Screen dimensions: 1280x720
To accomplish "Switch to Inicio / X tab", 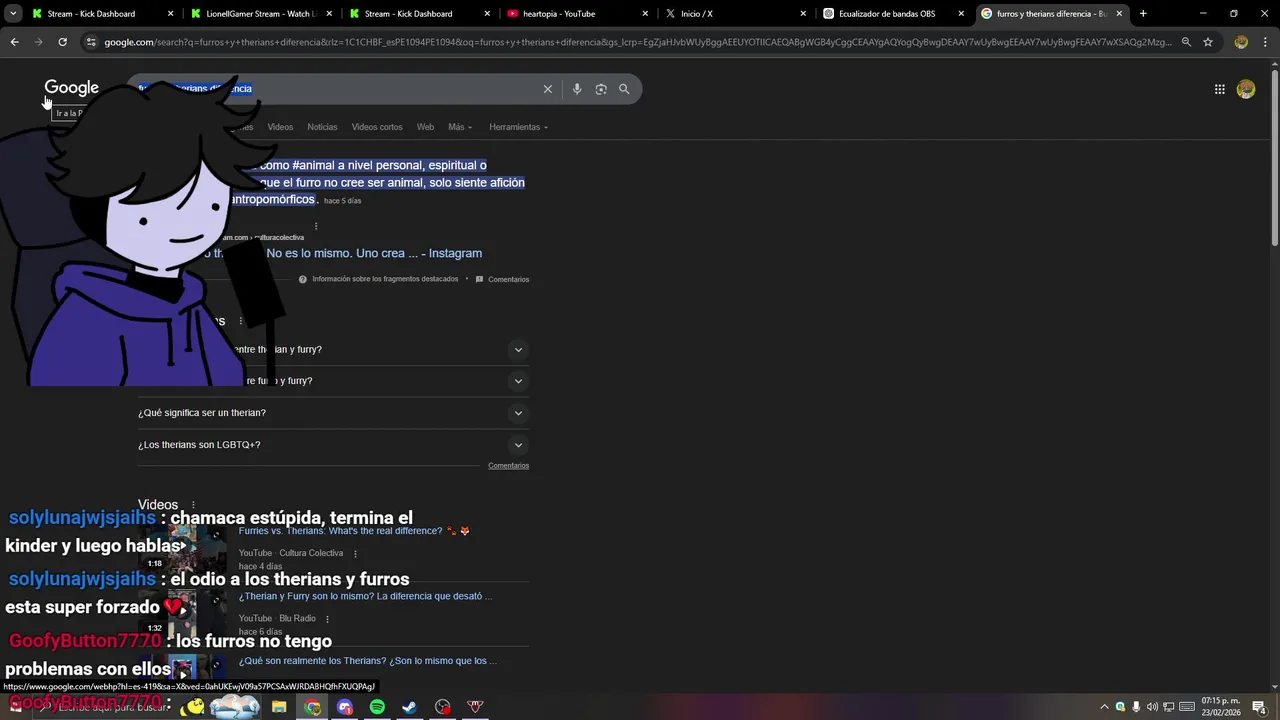I will coord(736,14).
